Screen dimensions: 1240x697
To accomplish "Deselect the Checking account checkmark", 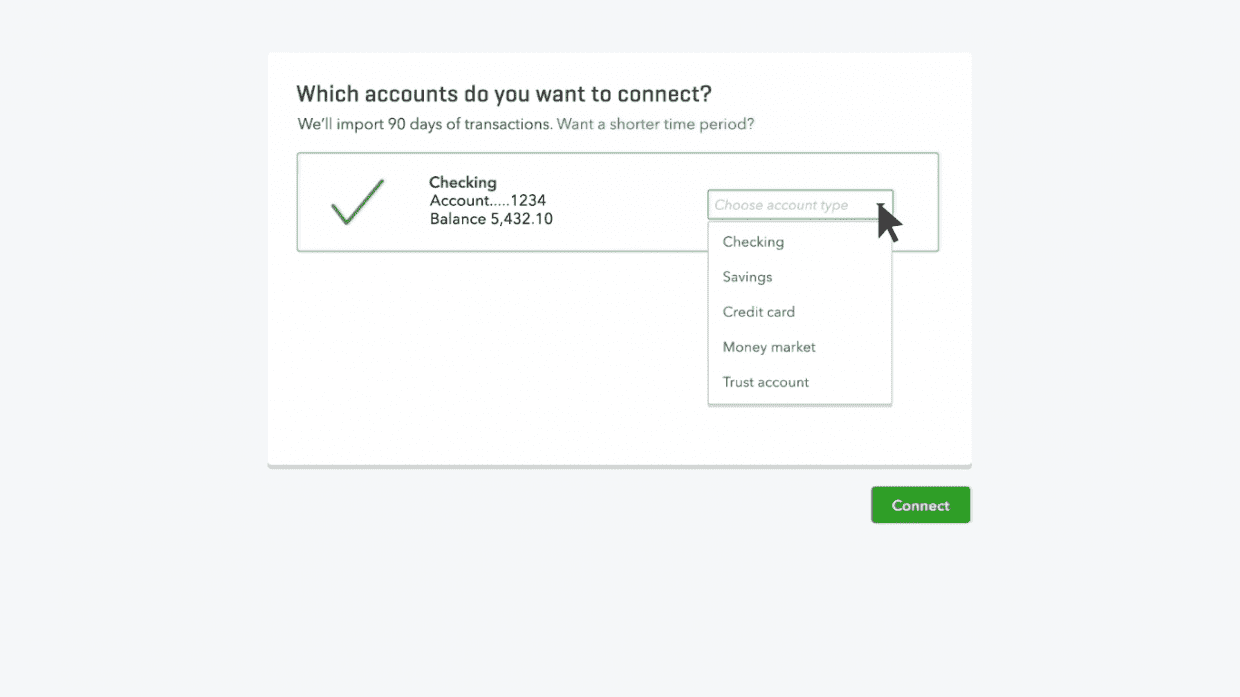I will click(357, 201).
